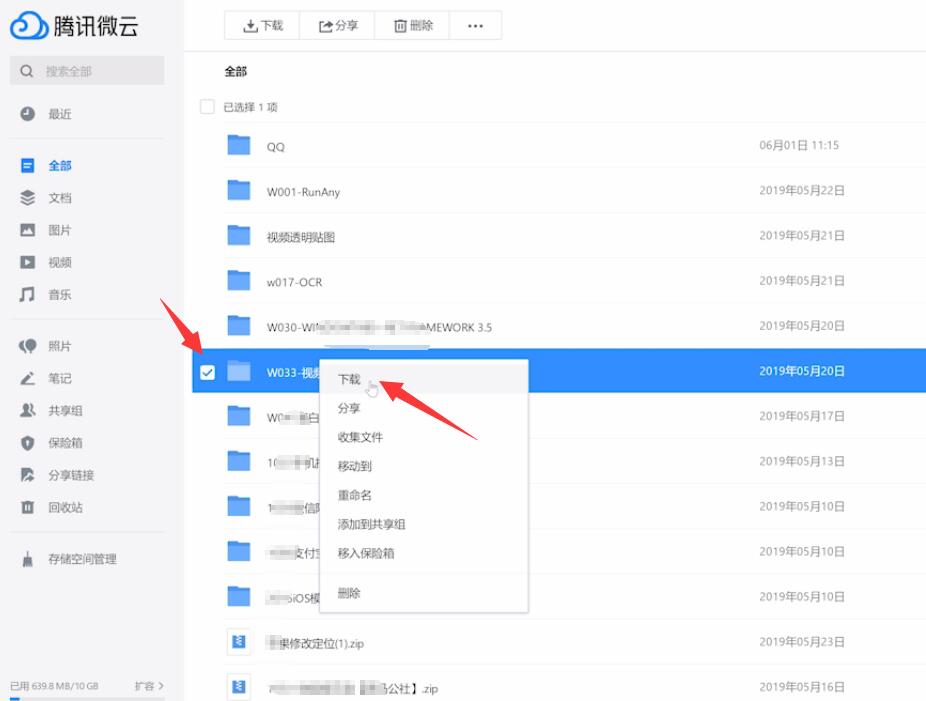Open the 图片 picture icon

click(x=27, y=230)
